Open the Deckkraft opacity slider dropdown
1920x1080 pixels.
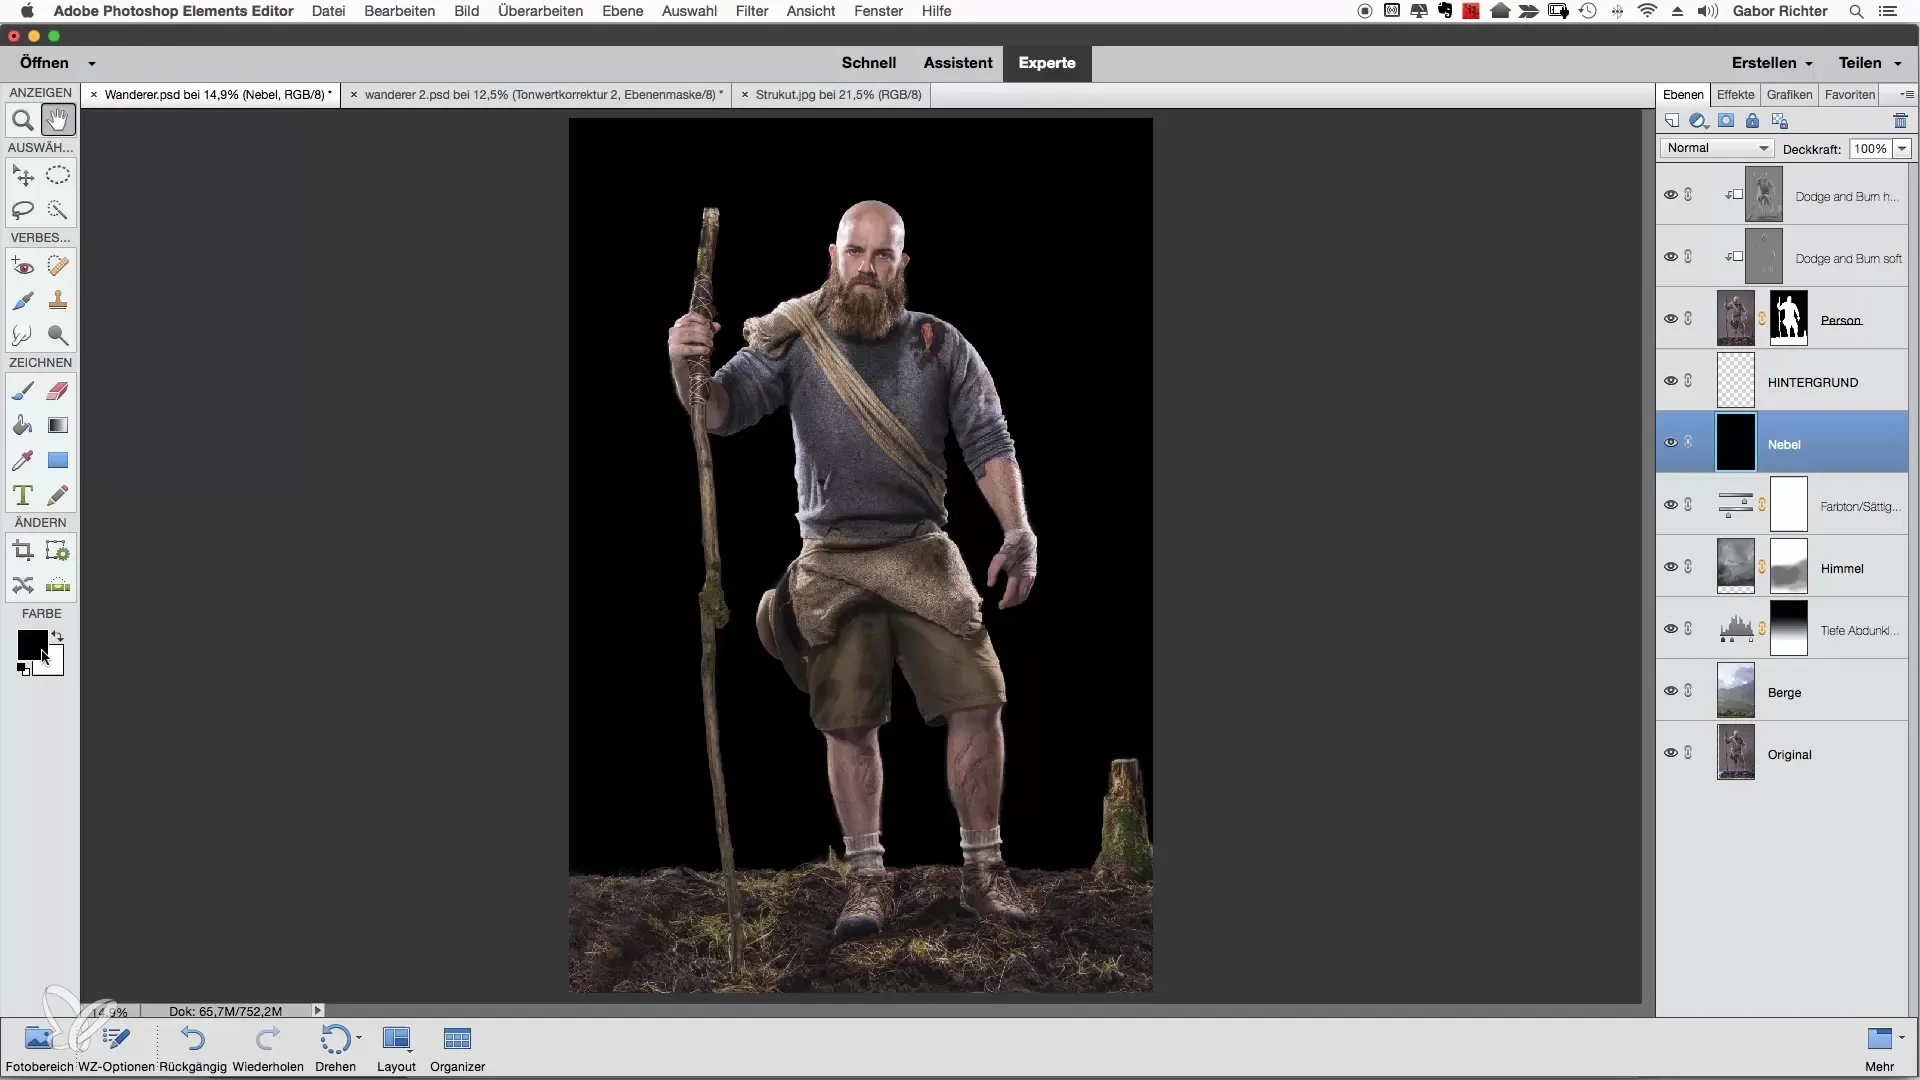click(x=1902, y=148)
